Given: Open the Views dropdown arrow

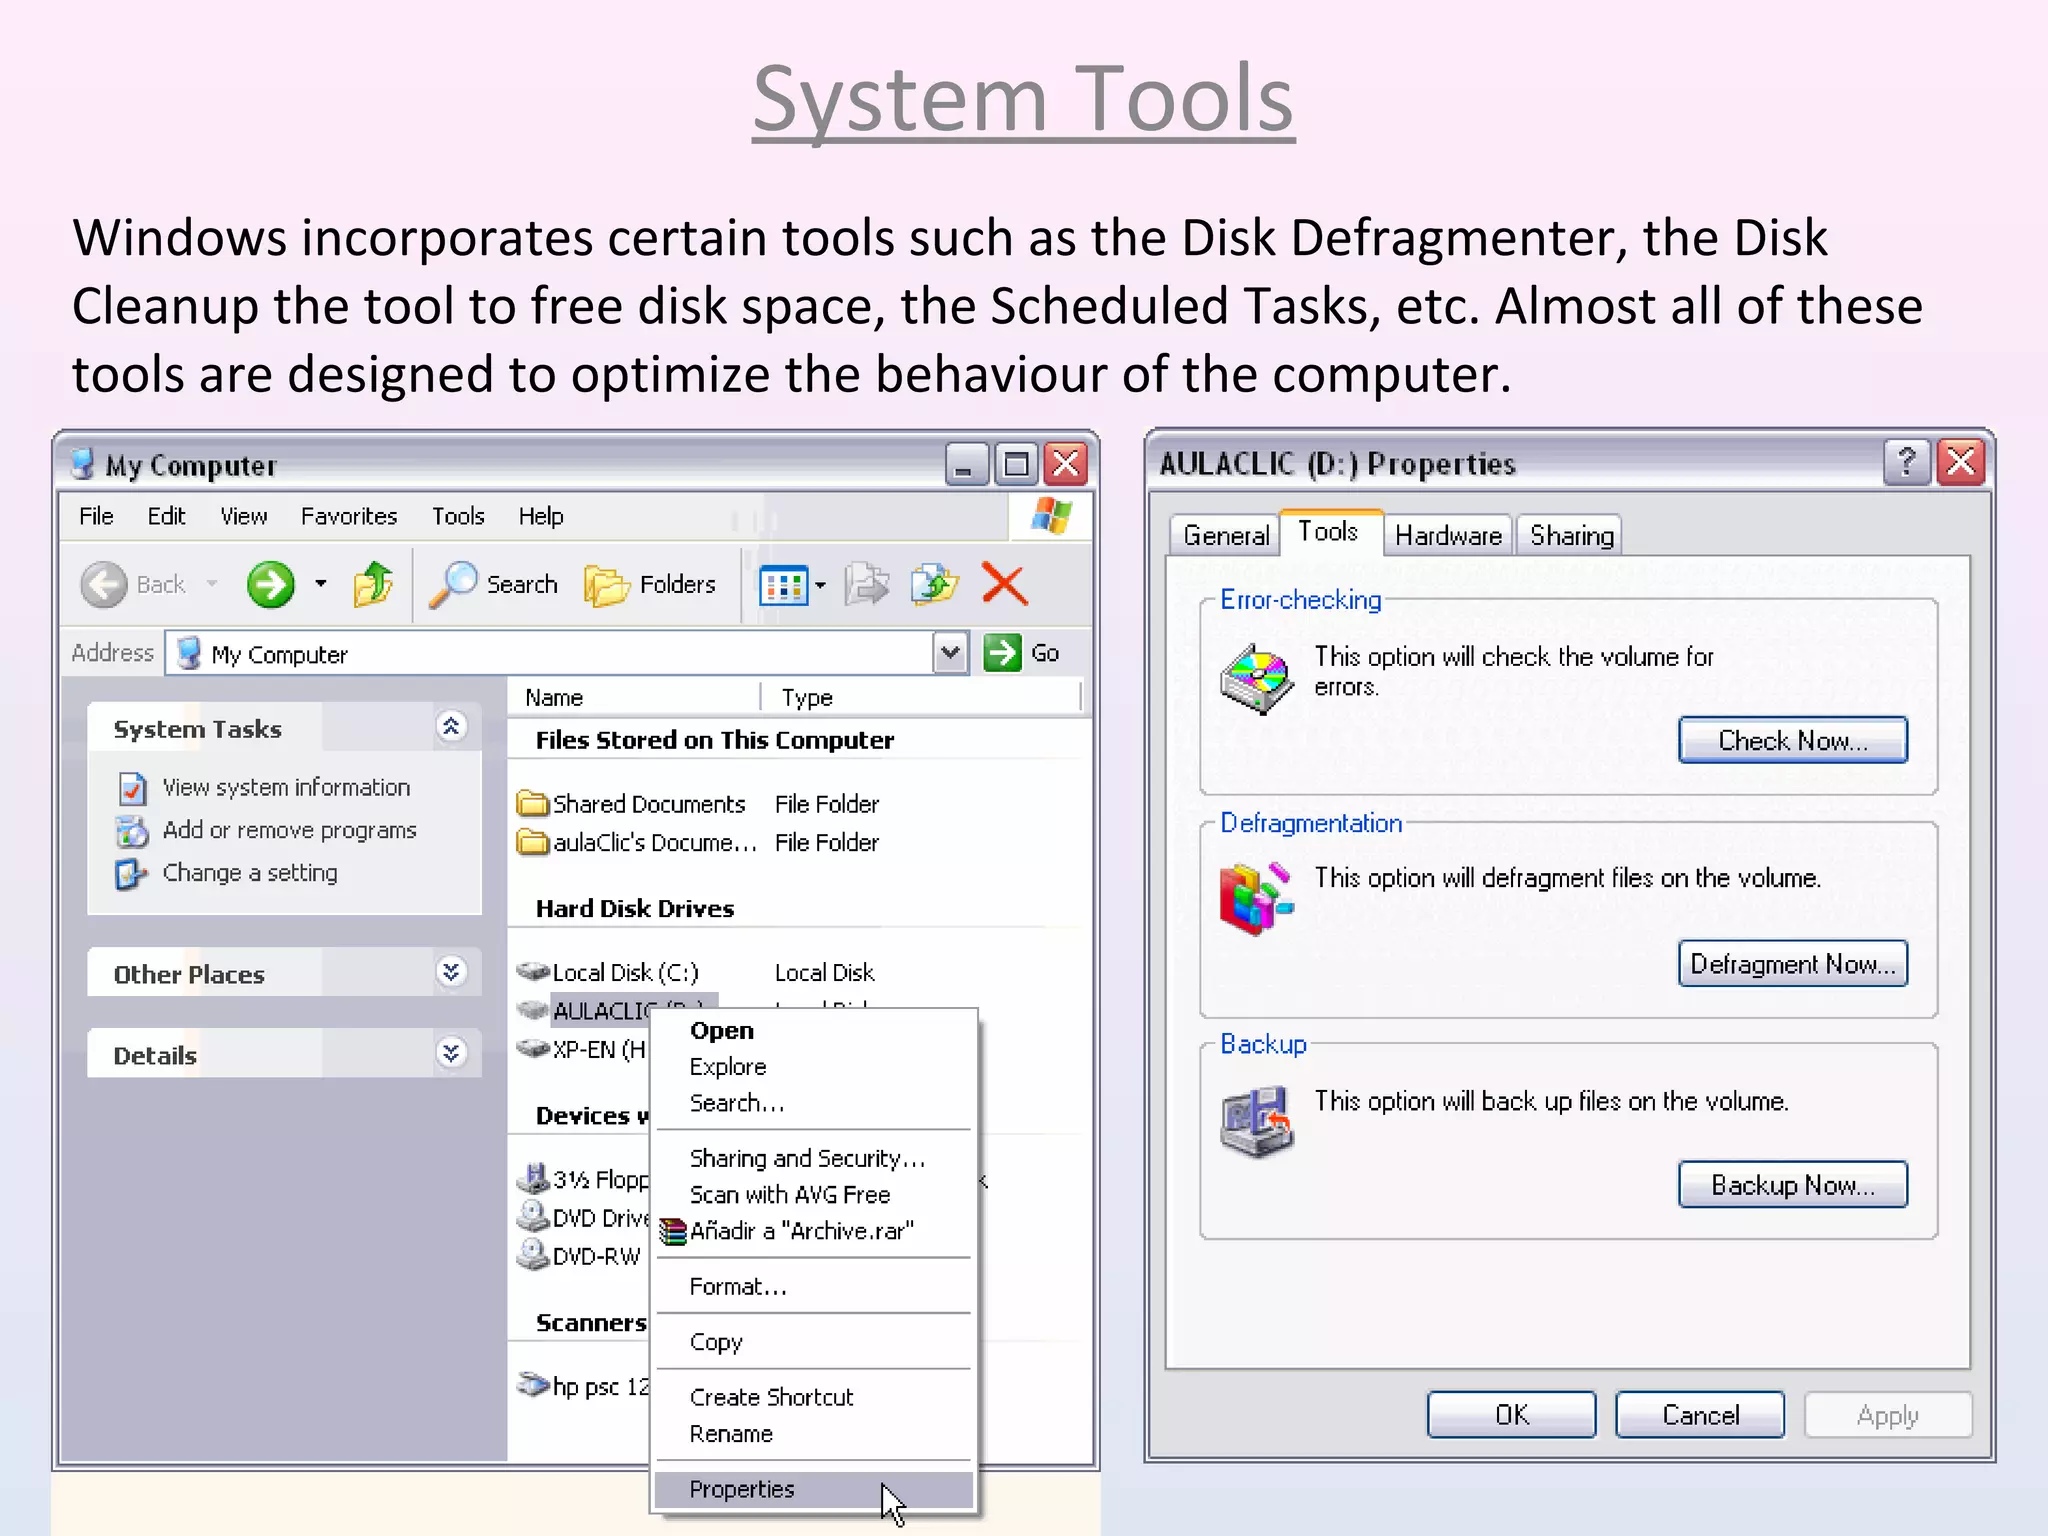Looking at the screenshot, I should (821, 586).
